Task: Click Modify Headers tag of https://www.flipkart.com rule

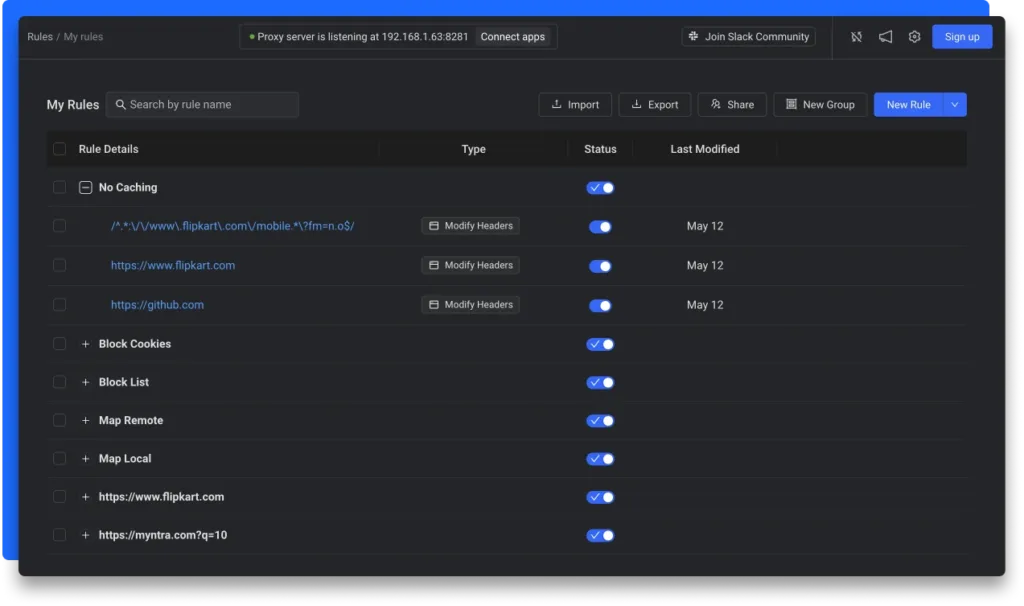Action: pyautogui.click(x=470, y=265)
